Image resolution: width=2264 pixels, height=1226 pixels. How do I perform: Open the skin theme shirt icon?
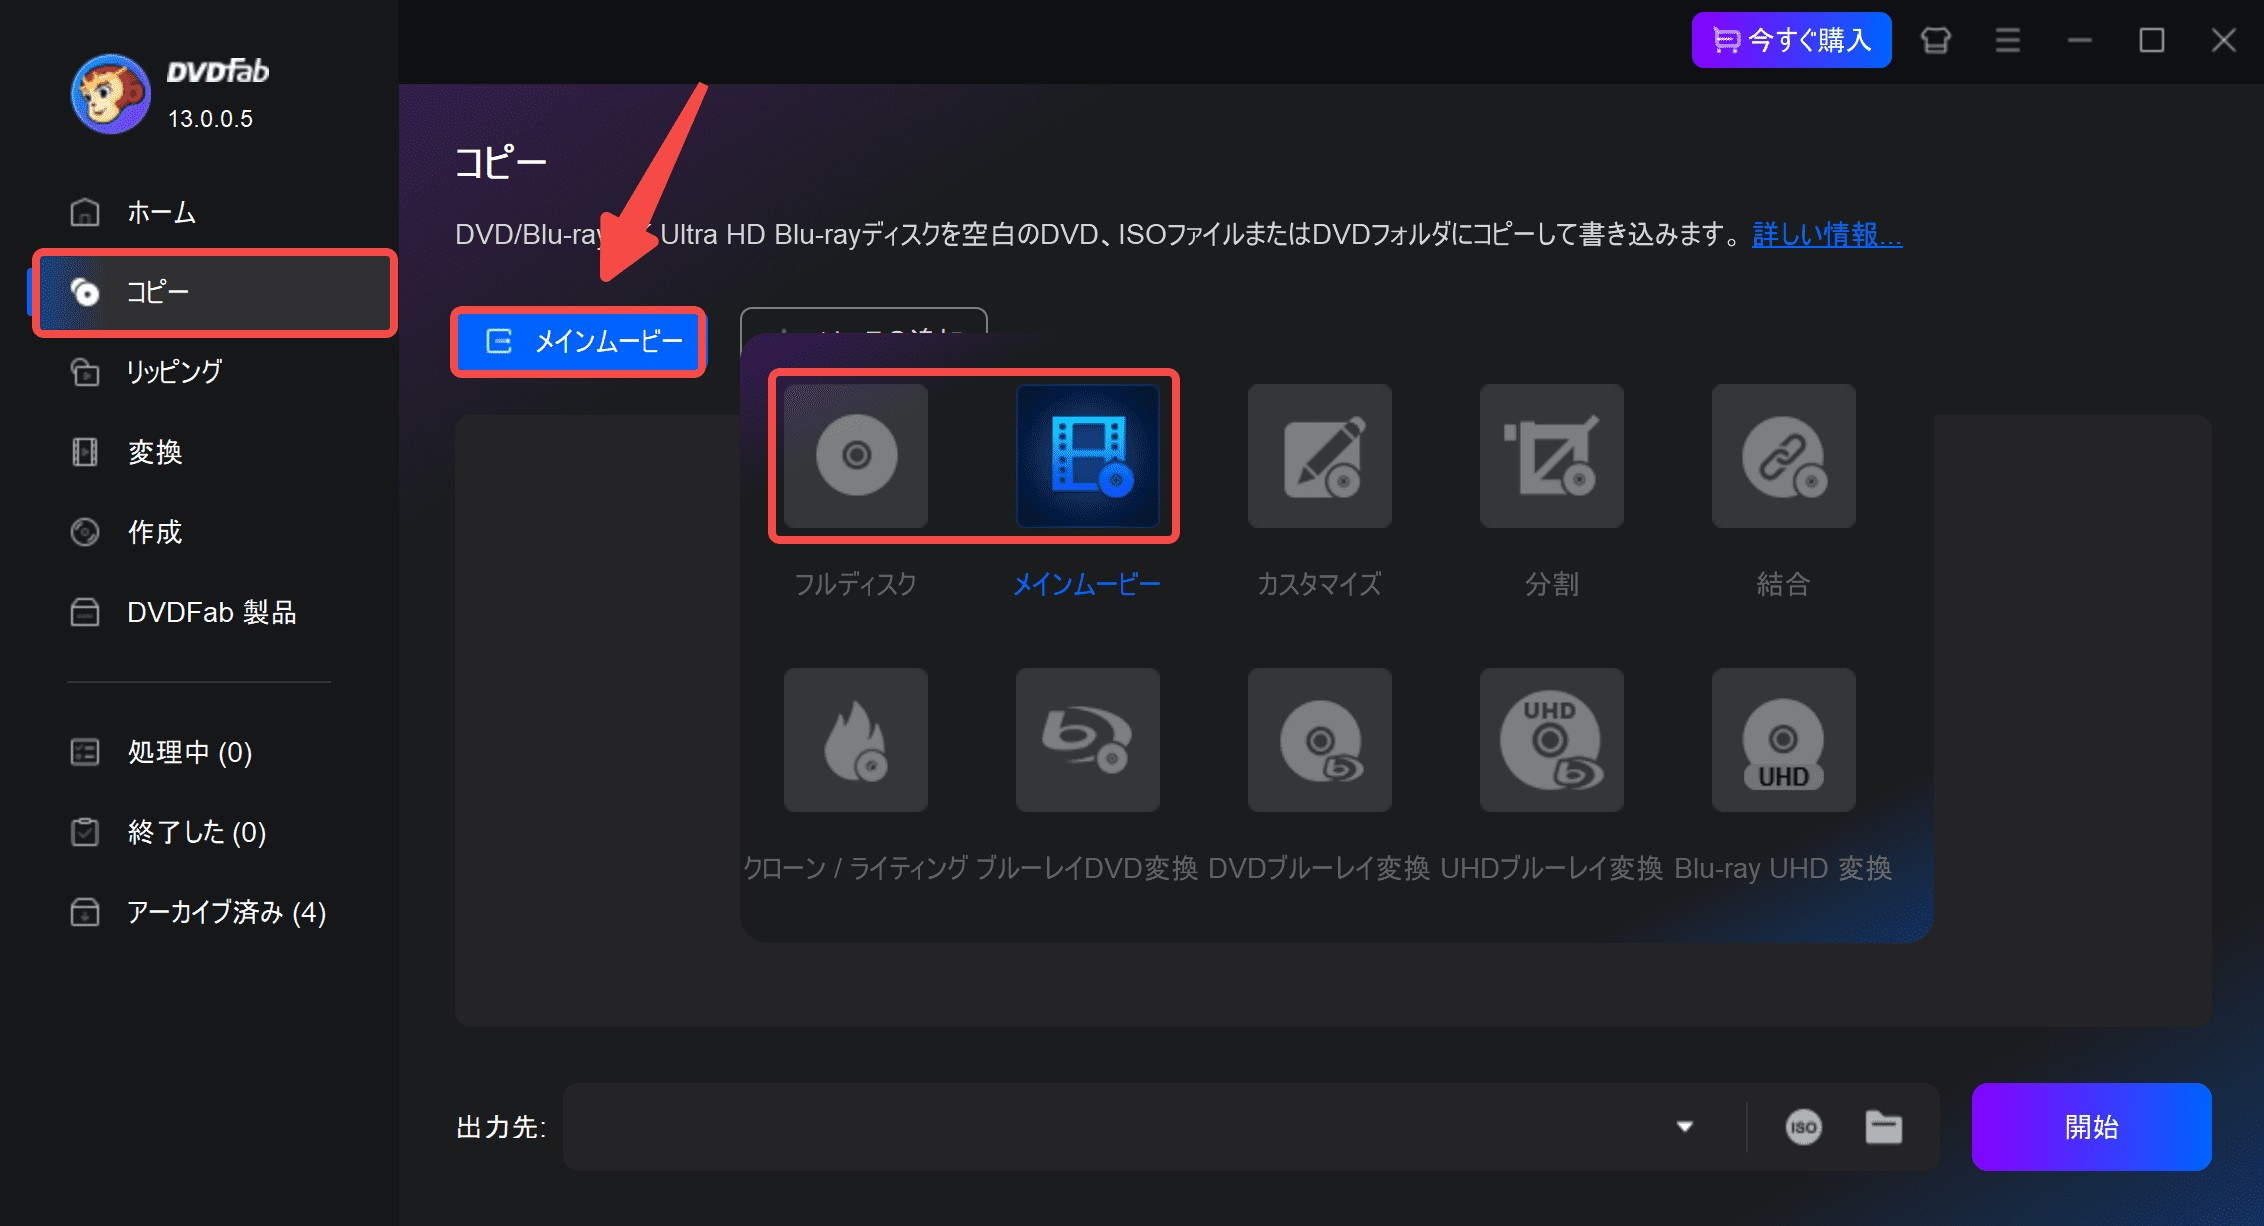tap(1935, 40)
